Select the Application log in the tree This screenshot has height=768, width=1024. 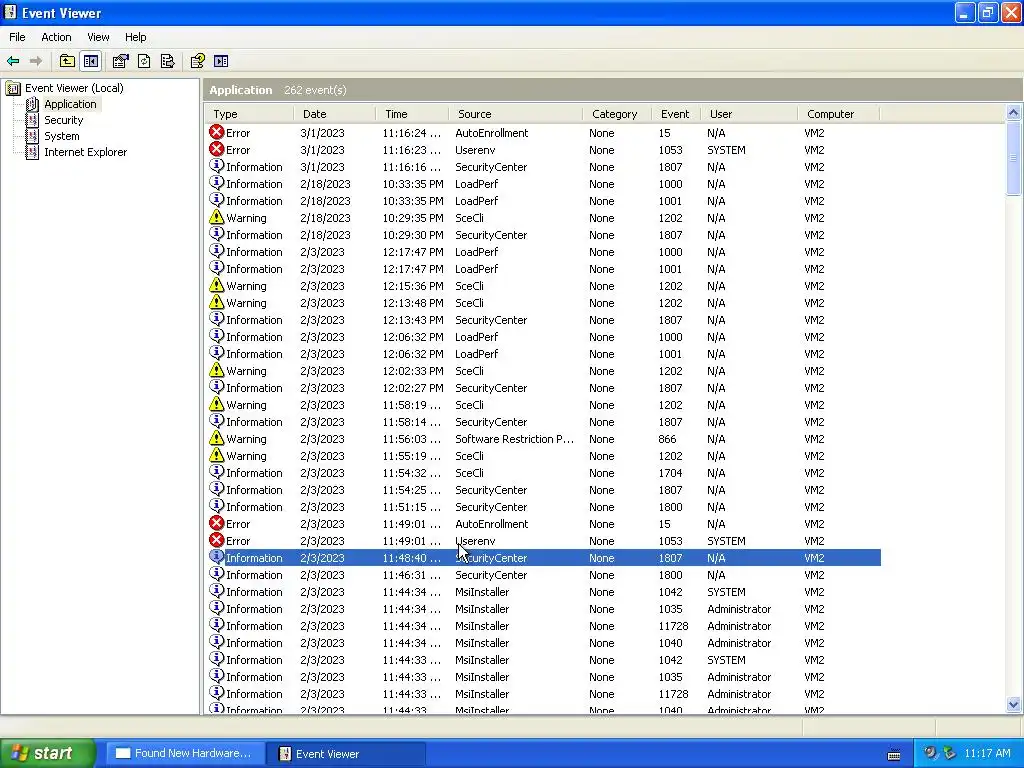tap(70, 104)
